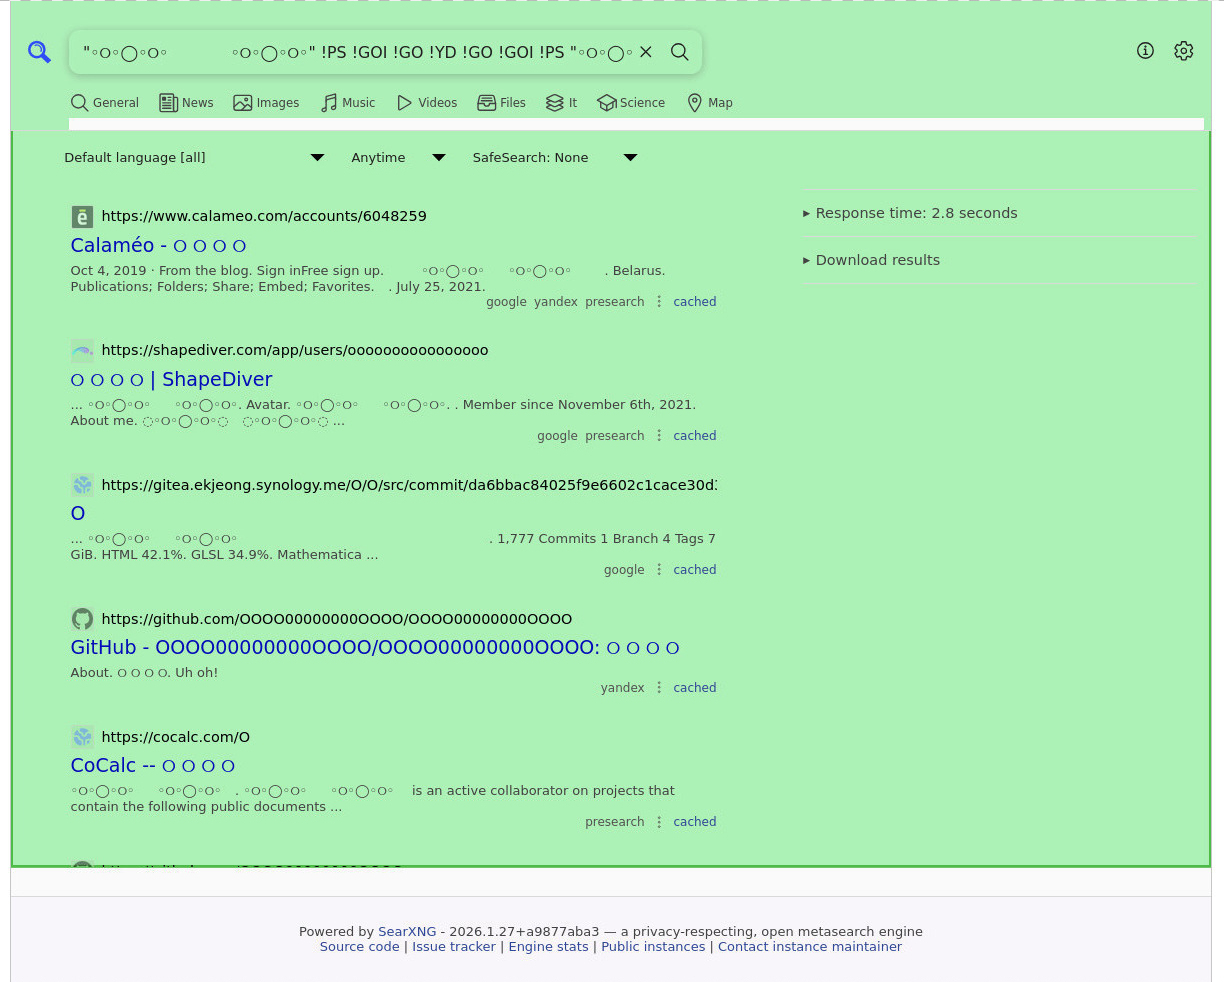The image size is (1224, 982).
Task: Switch to the Videos category tab
Action: pyautogui.click(x=427, y=103)
